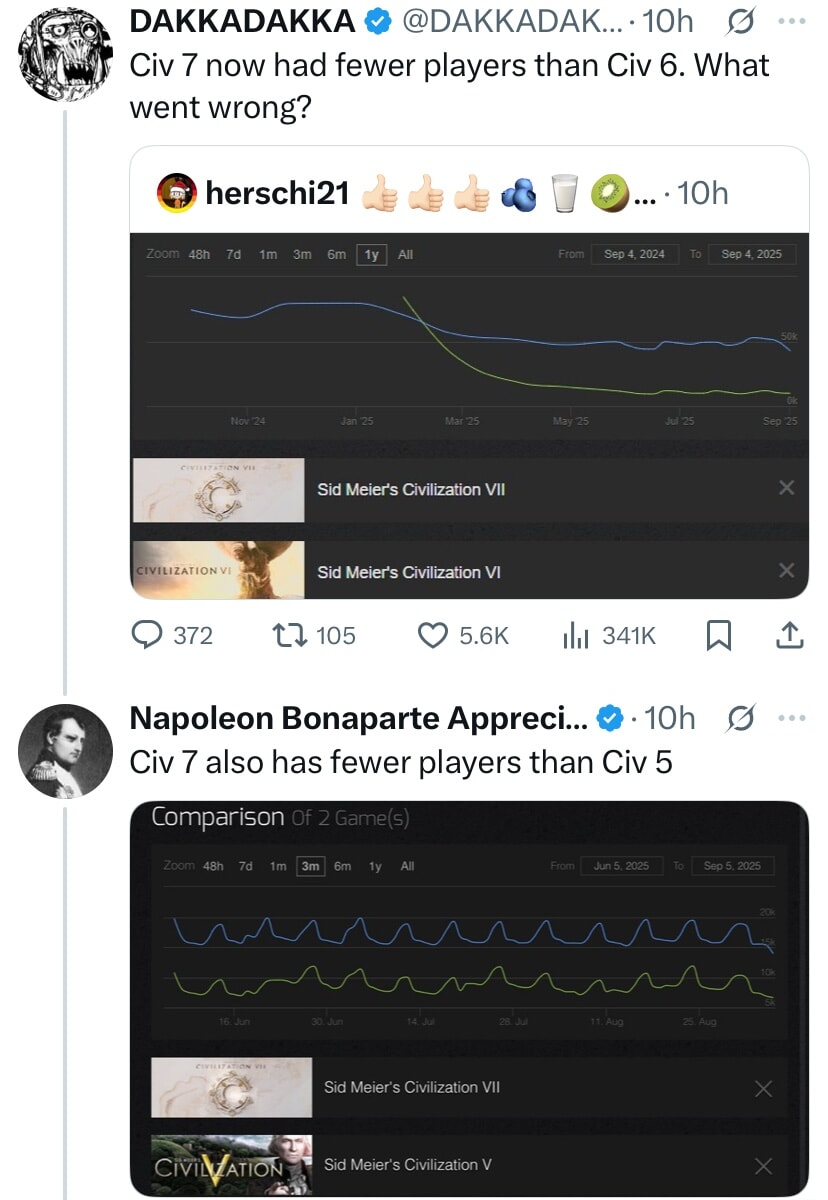Image resolution: width=828 pixels, height=1200 pixels.
Task: Select 3m zoom in the comparison chart
Action: click(310, 866)
